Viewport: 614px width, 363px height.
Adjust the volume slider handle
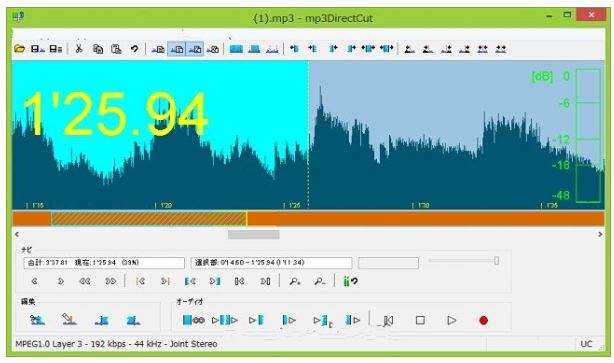[496, 261]
